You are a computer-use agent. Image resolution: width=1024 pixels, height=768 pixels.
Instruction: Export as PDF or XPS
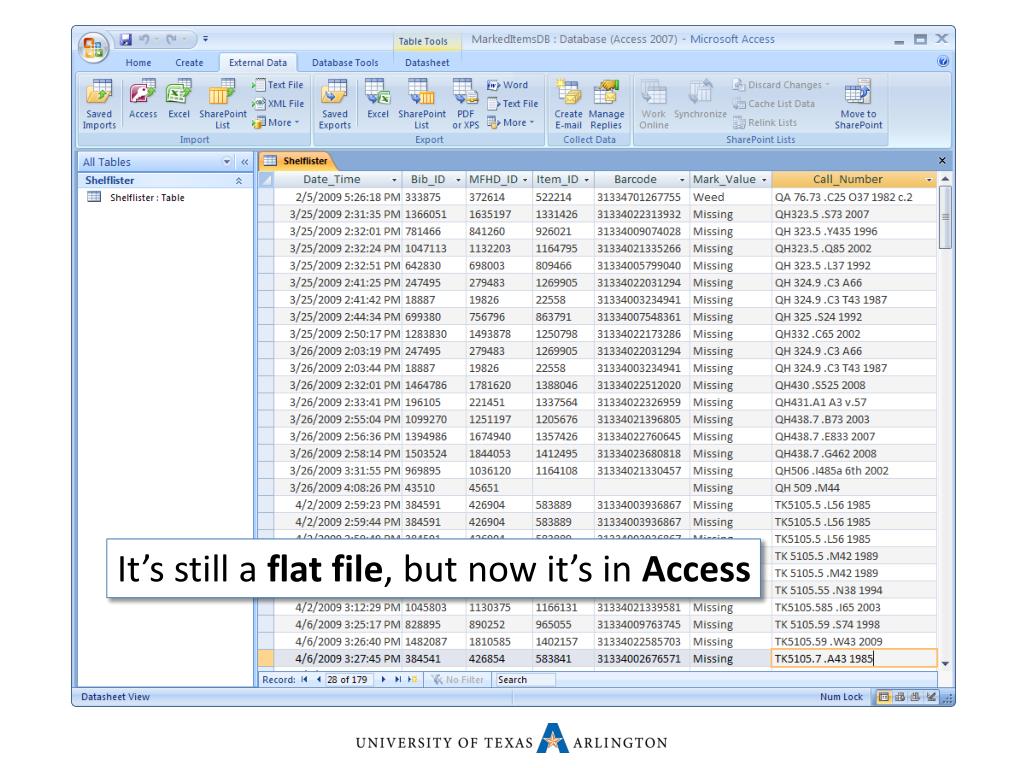click(x=466, y=104)
